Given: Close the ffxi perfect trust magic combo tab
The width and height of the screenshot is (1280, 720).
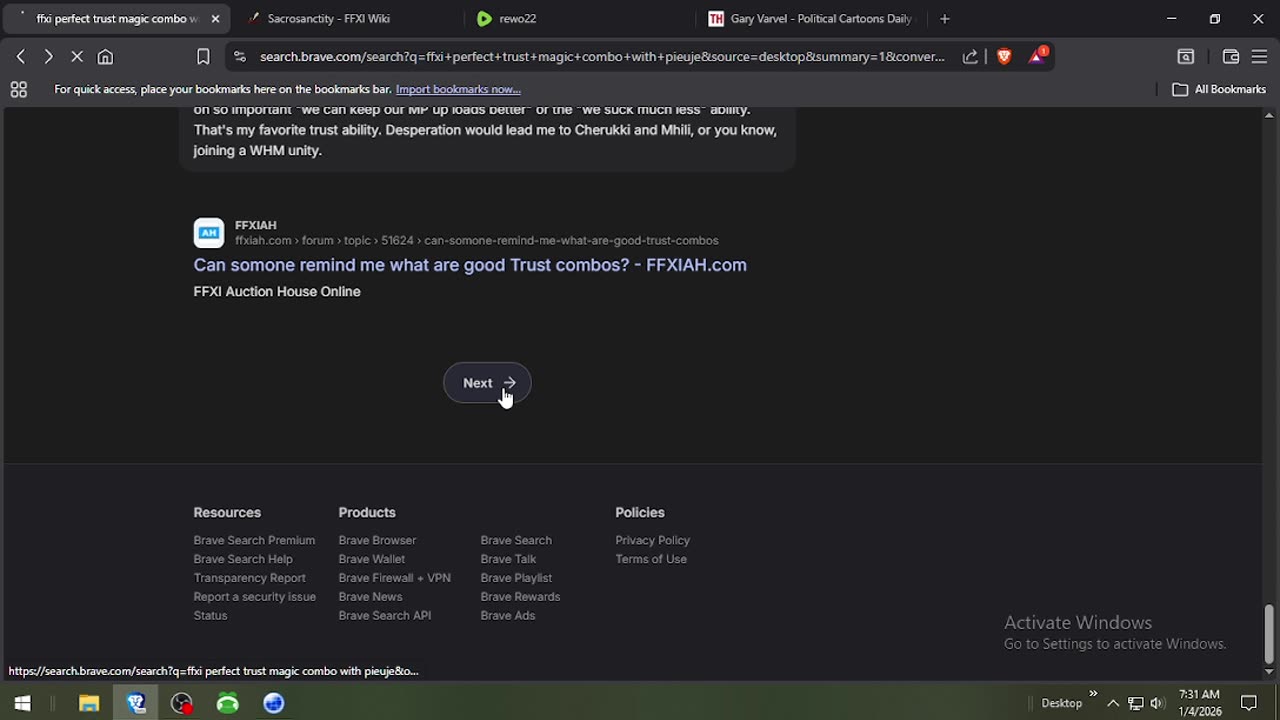Looking at the screenshot, I should tap(215, 18).
